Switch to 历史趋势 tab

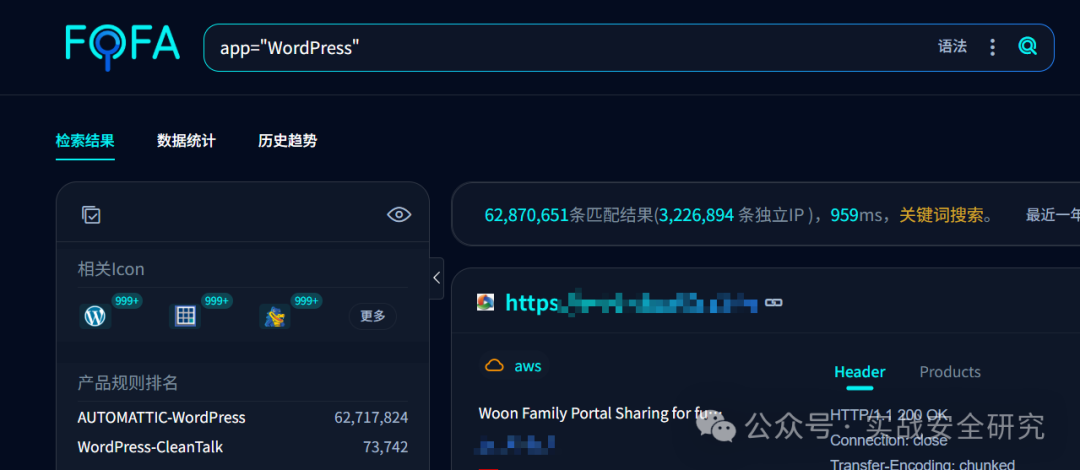[x=287, y=141]
